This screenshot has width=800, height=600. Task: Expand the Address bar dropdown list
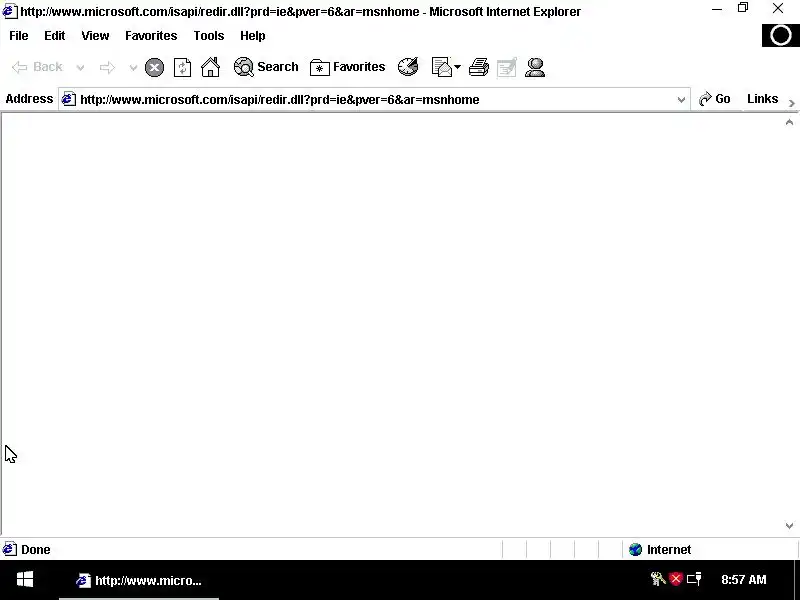click(x=681, y=99)
